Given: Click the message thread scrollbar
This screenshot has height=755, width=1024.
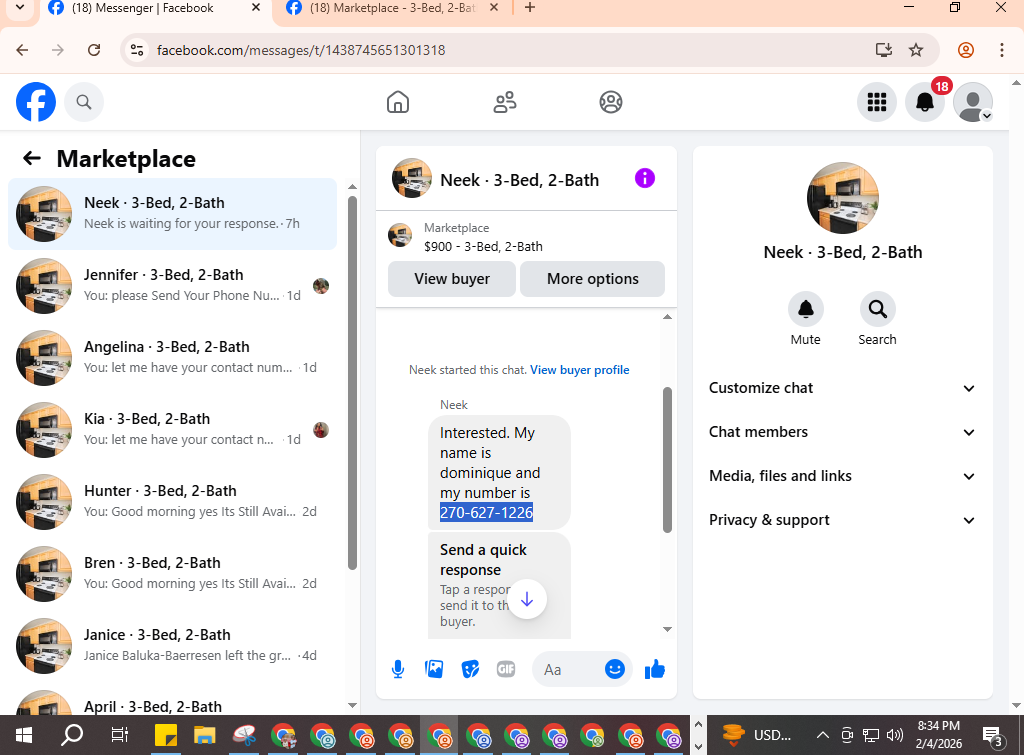Looking at the screenshot, I should 667,460.
